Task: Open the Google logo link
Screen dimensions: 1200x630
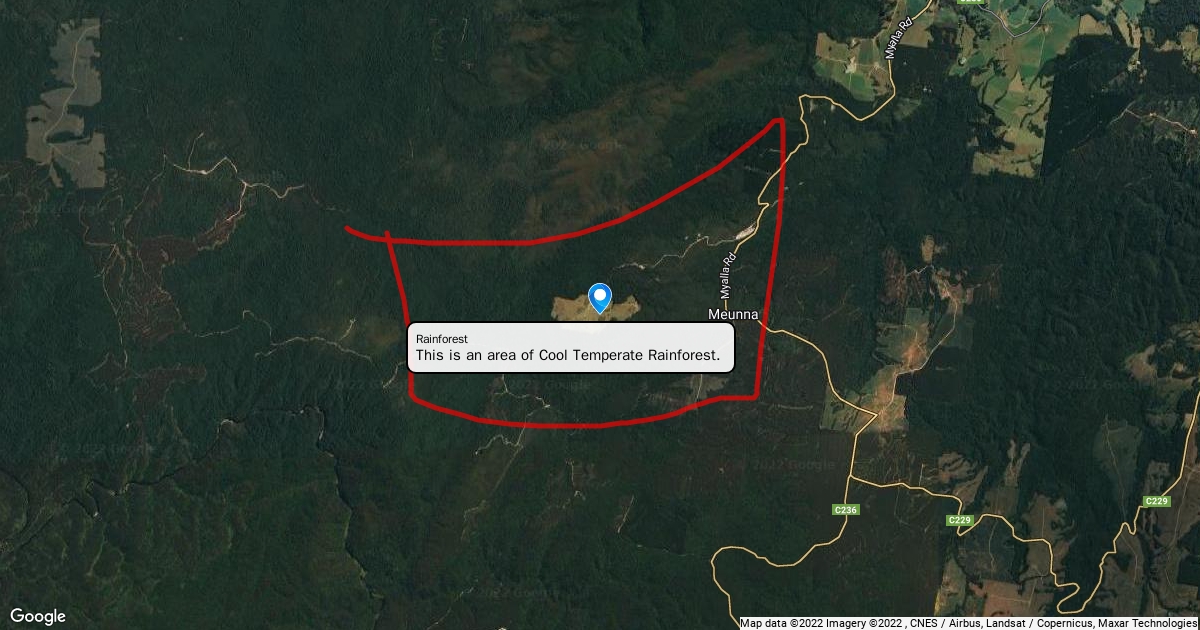Action: [x=38, y=616]
